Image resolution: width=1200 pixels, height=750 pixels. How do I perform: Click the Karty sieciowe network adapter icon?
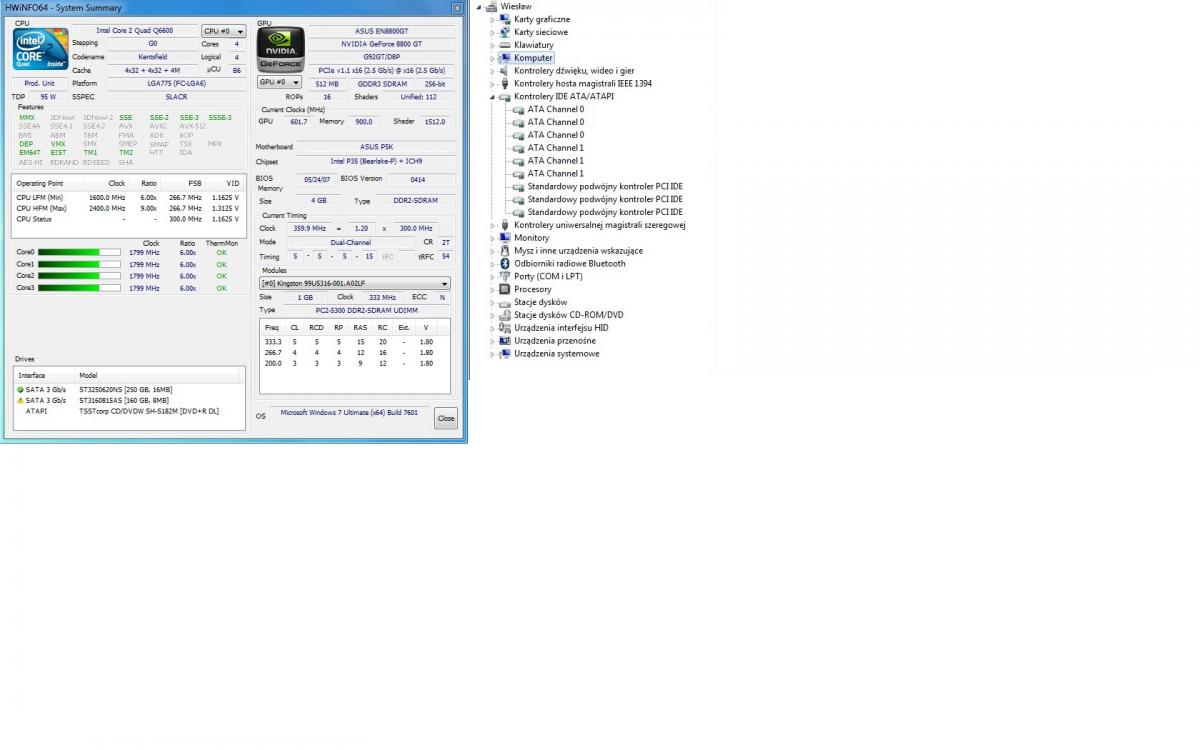tap(505, 32)
